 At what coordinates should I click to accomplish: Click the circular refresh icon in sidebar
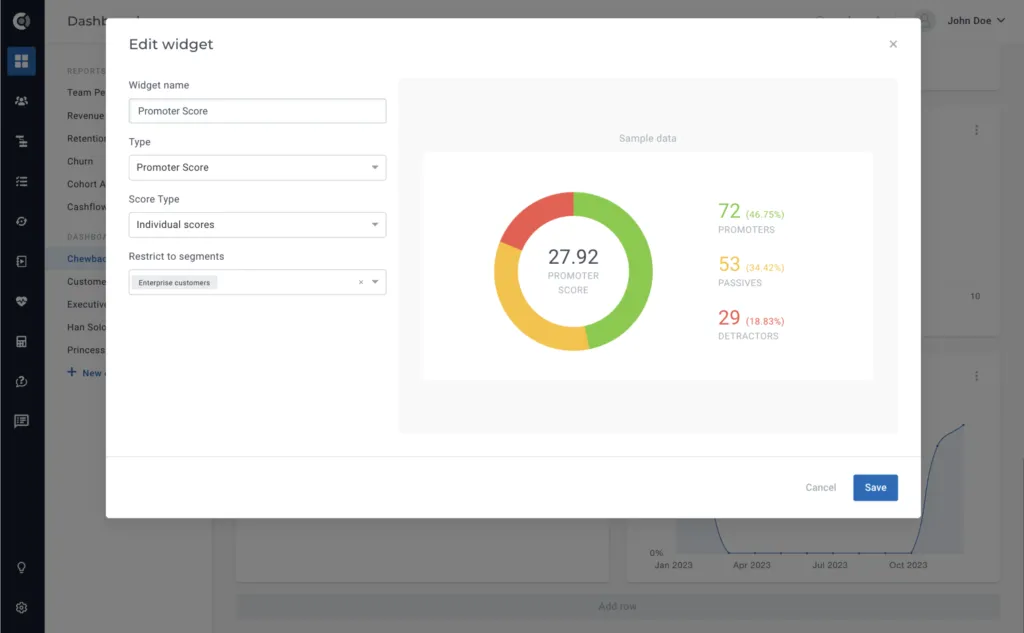[22, 221]
